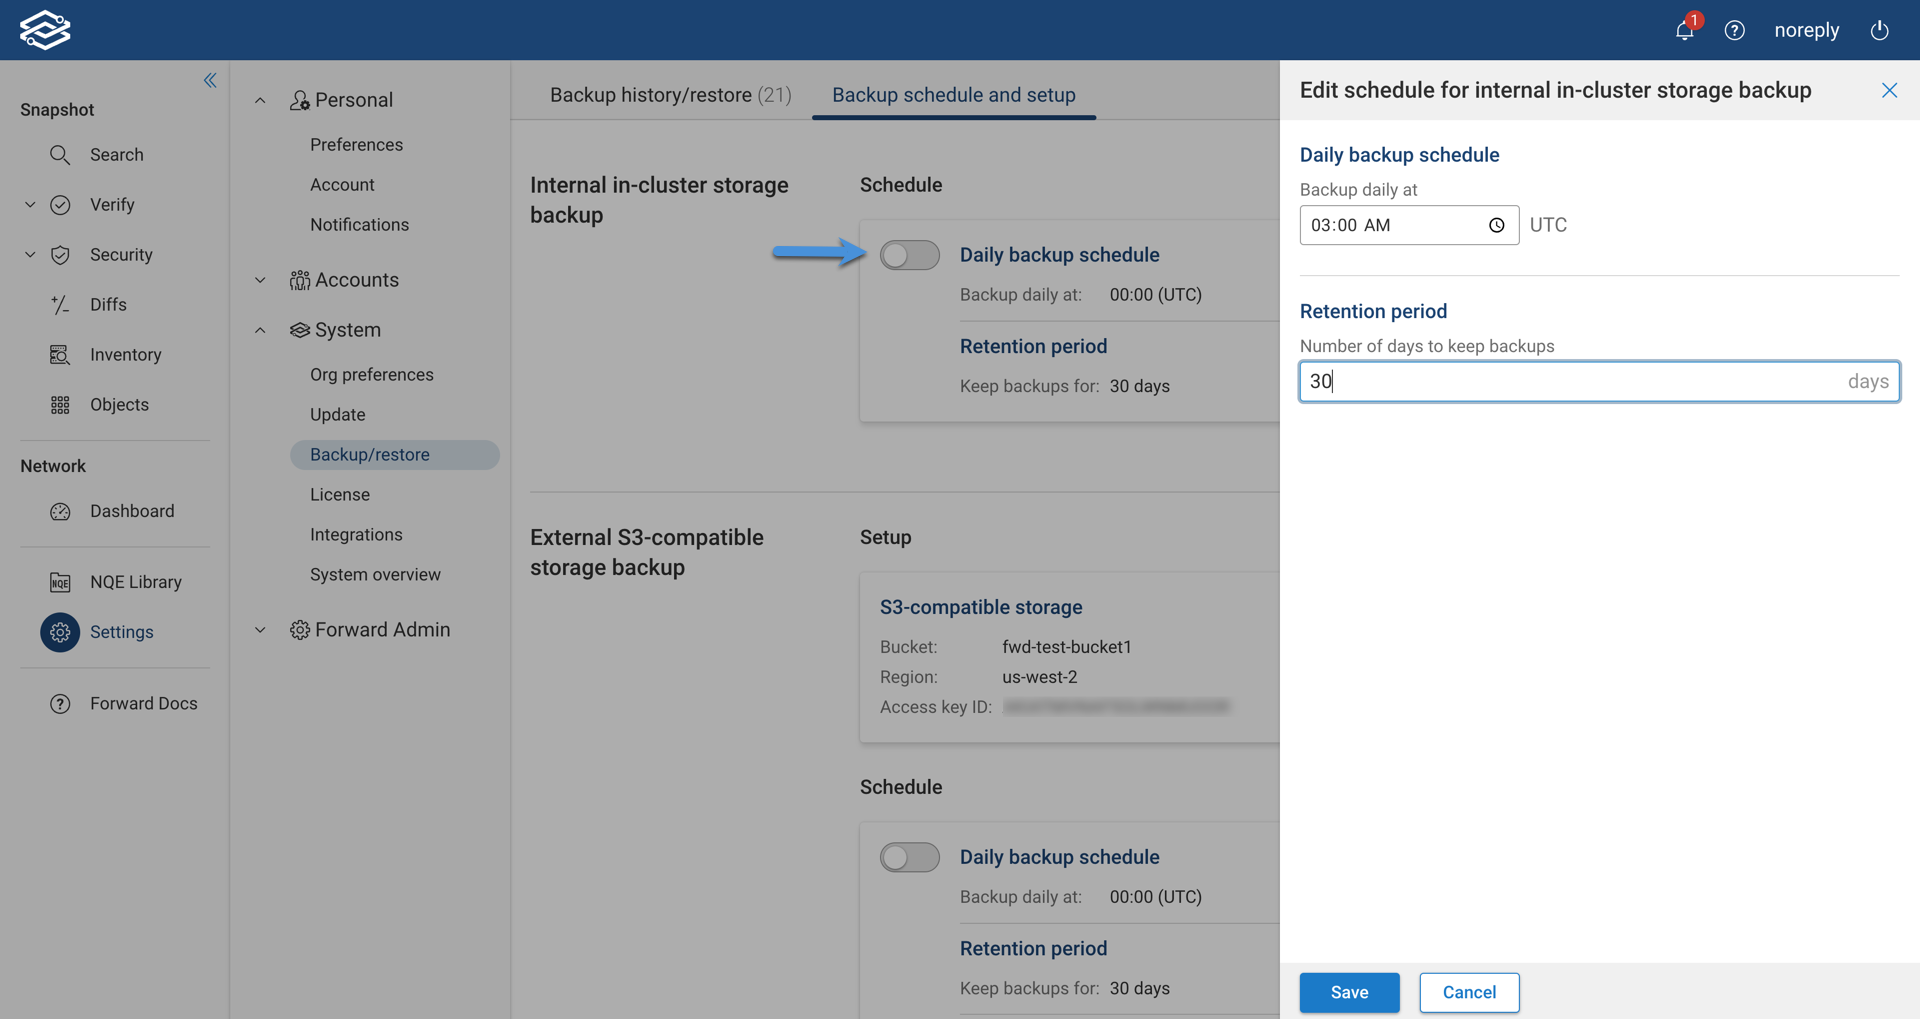Open the Diffs view
The height and width of the screenshot is (1019, 1920).
(108, 304)
